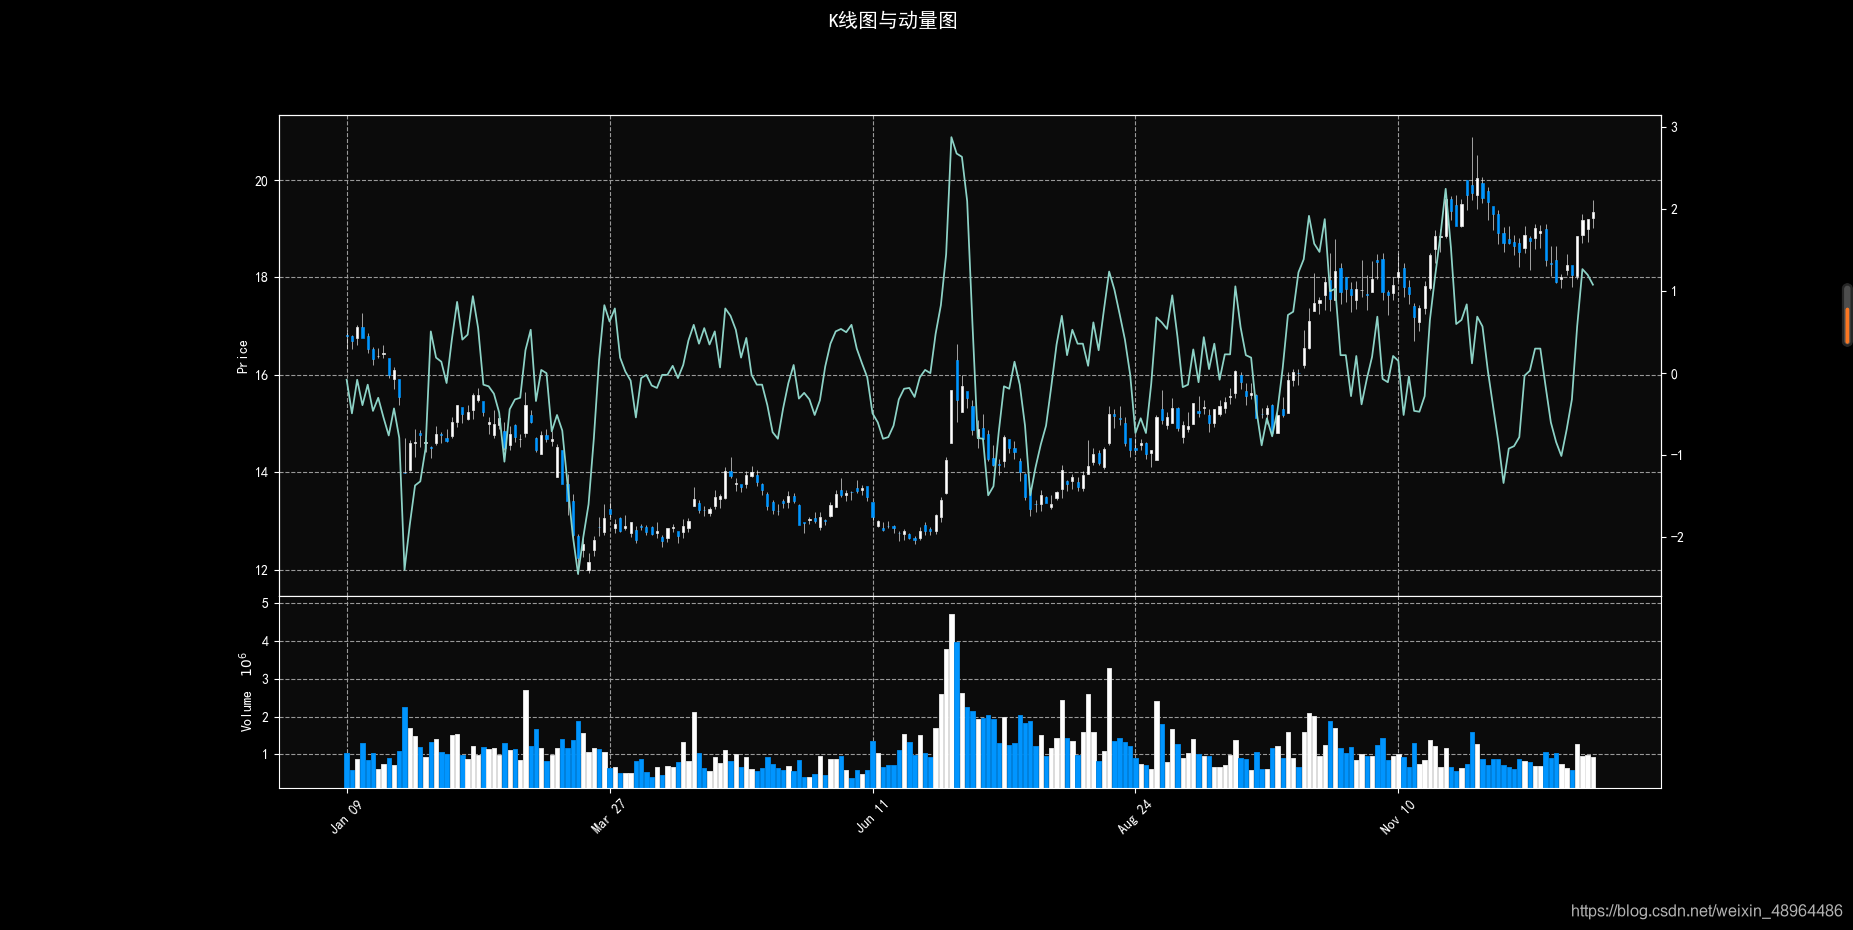Click the green line's lowest dip near Mar 27
The width and height of the screenshot is (1853, 930).
click(578, 573)
